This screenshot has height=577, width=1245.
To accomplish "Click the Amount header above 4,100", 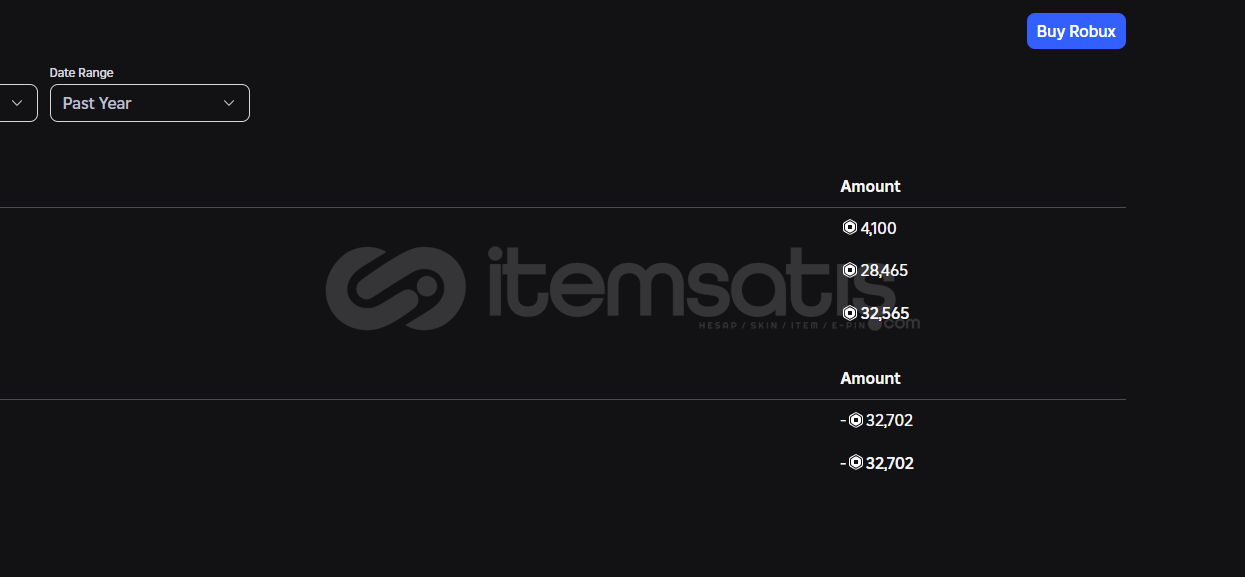I will 870,186.
